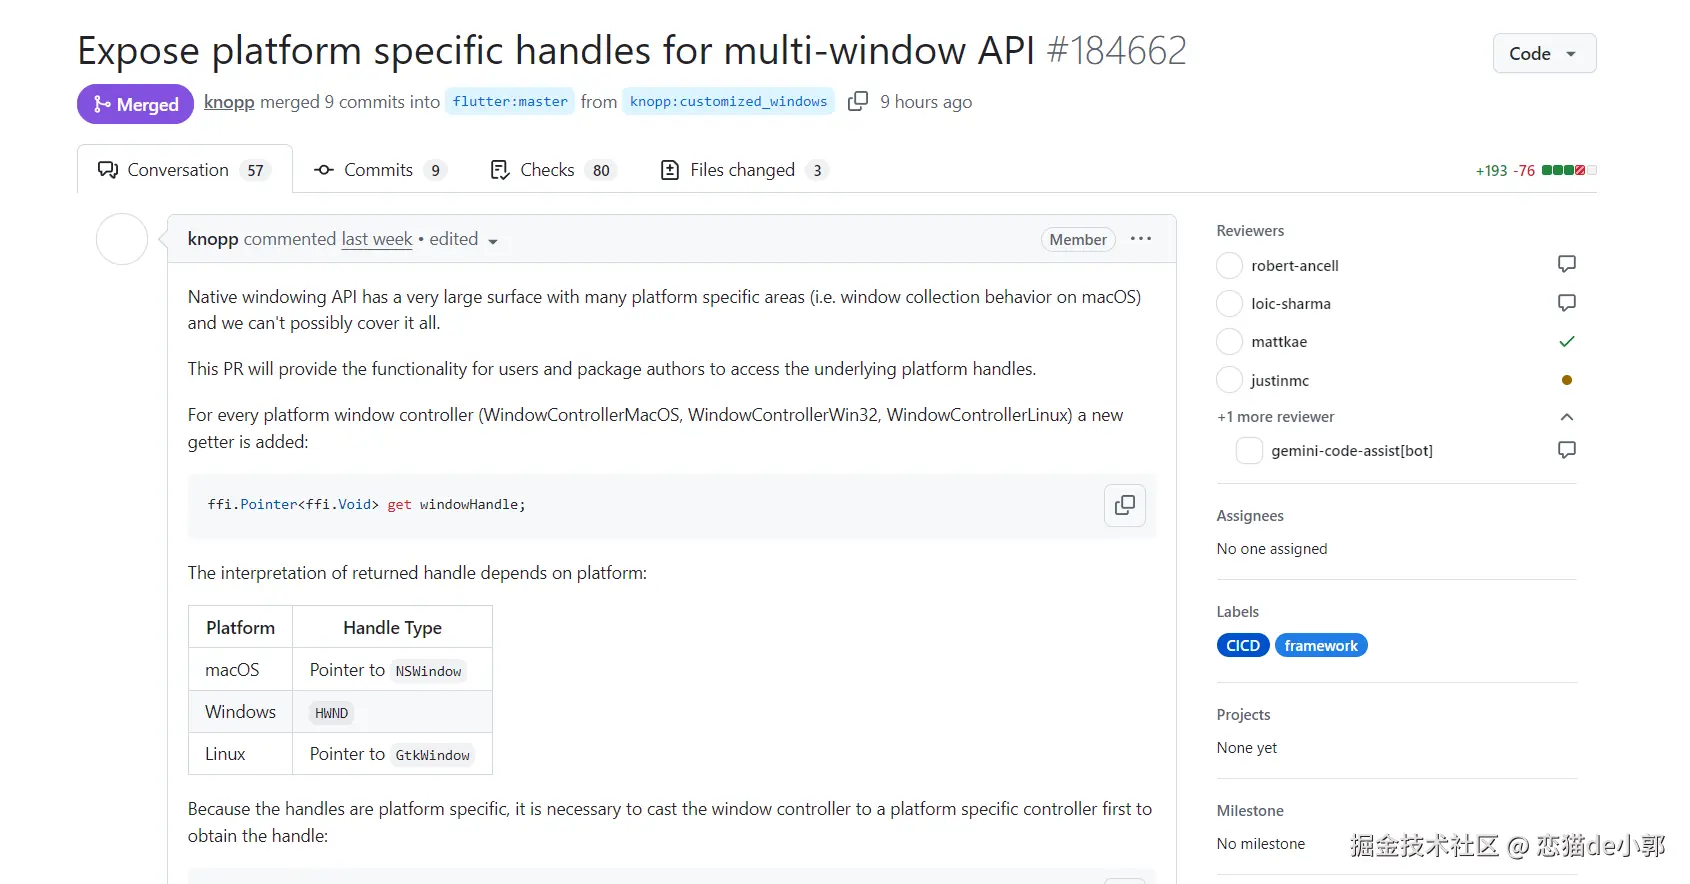This screenshot has height=884, width=1690.
Task: Open the Code dropdown button
Action: click(1543, 54)
